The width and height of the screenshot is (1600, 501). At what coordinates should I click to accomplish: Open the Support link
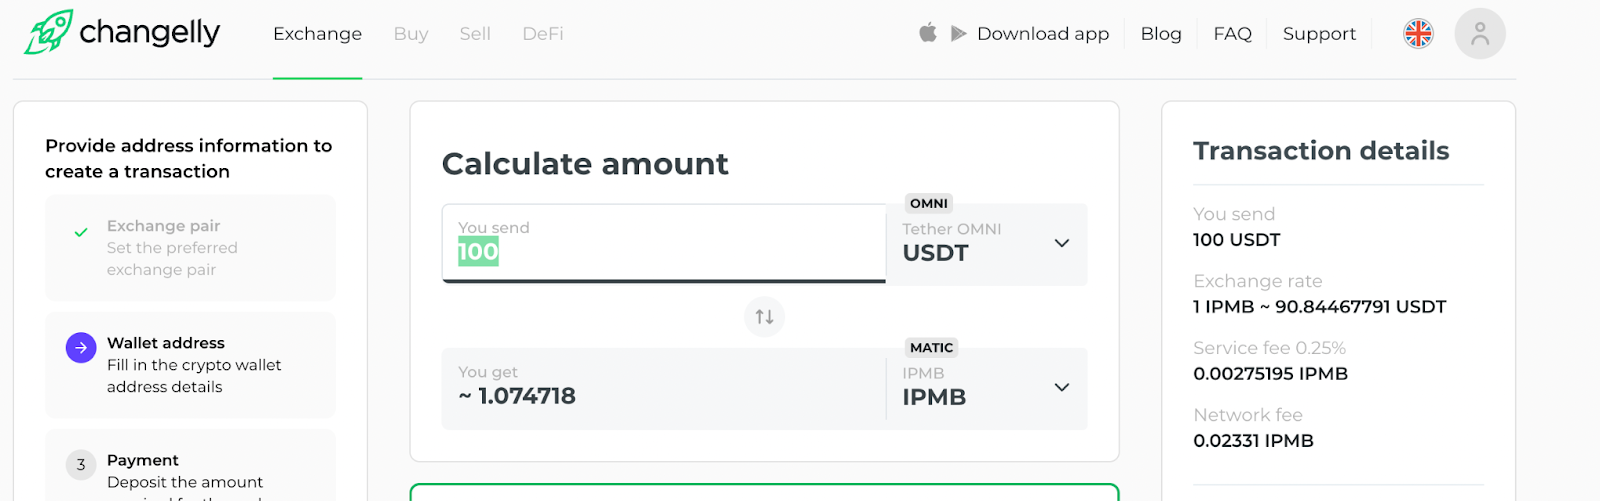click(x=1319, y=34)
